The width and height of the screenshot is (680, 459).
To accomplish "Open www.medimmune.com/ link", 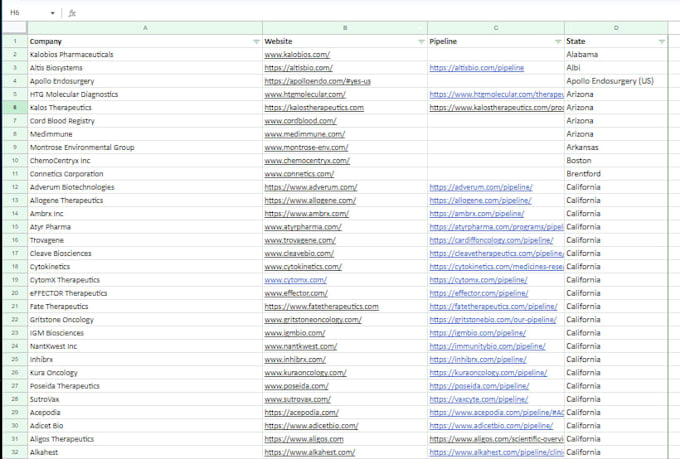I will click(304, 134).
